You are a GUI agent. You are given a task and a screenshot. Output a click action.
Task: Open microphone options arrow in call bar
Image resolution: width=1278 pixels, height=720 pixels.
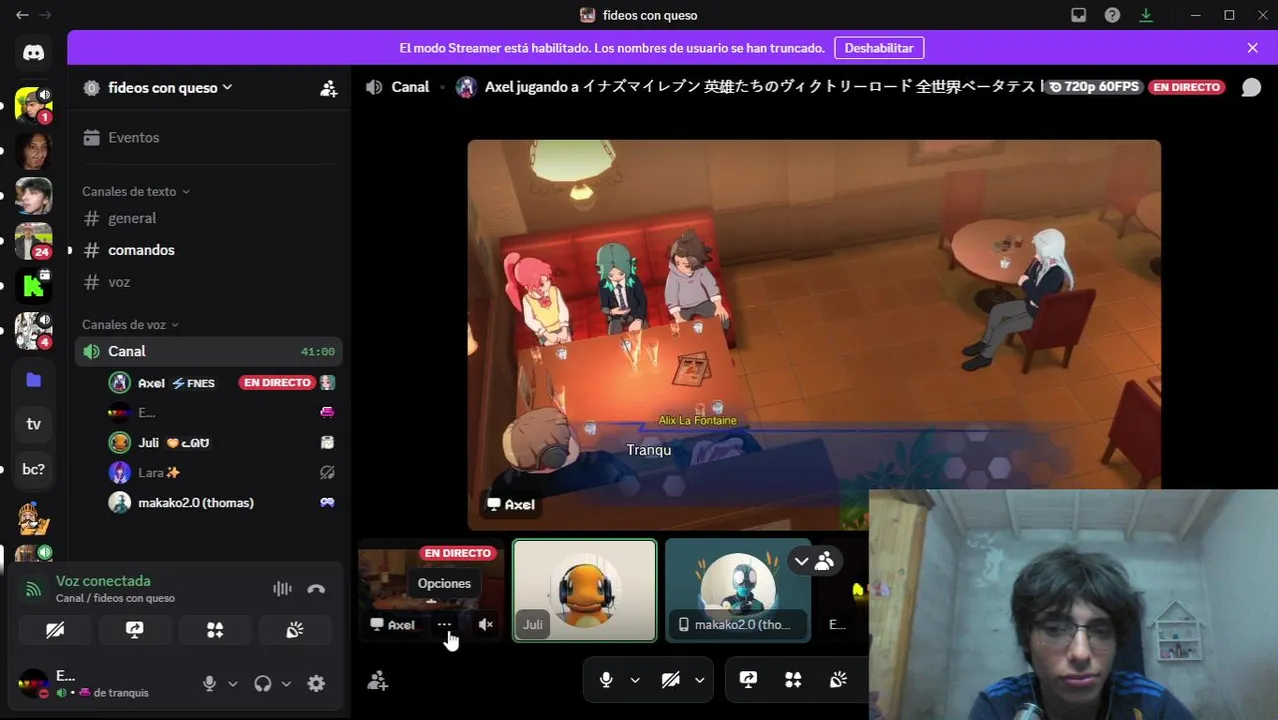(x=635, y=680)
